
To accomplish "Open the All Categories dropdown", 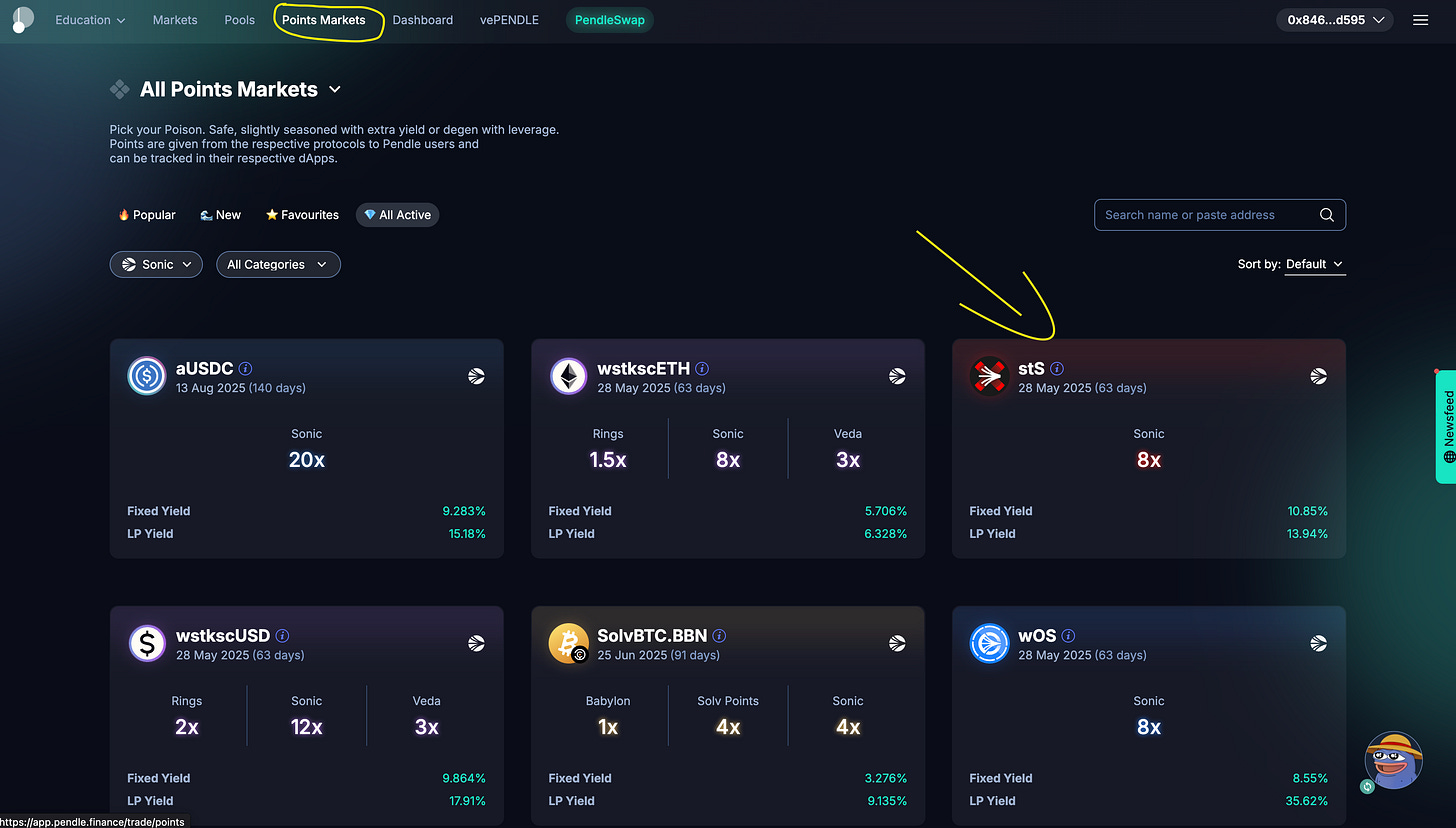I will click(x=278, y=264).
